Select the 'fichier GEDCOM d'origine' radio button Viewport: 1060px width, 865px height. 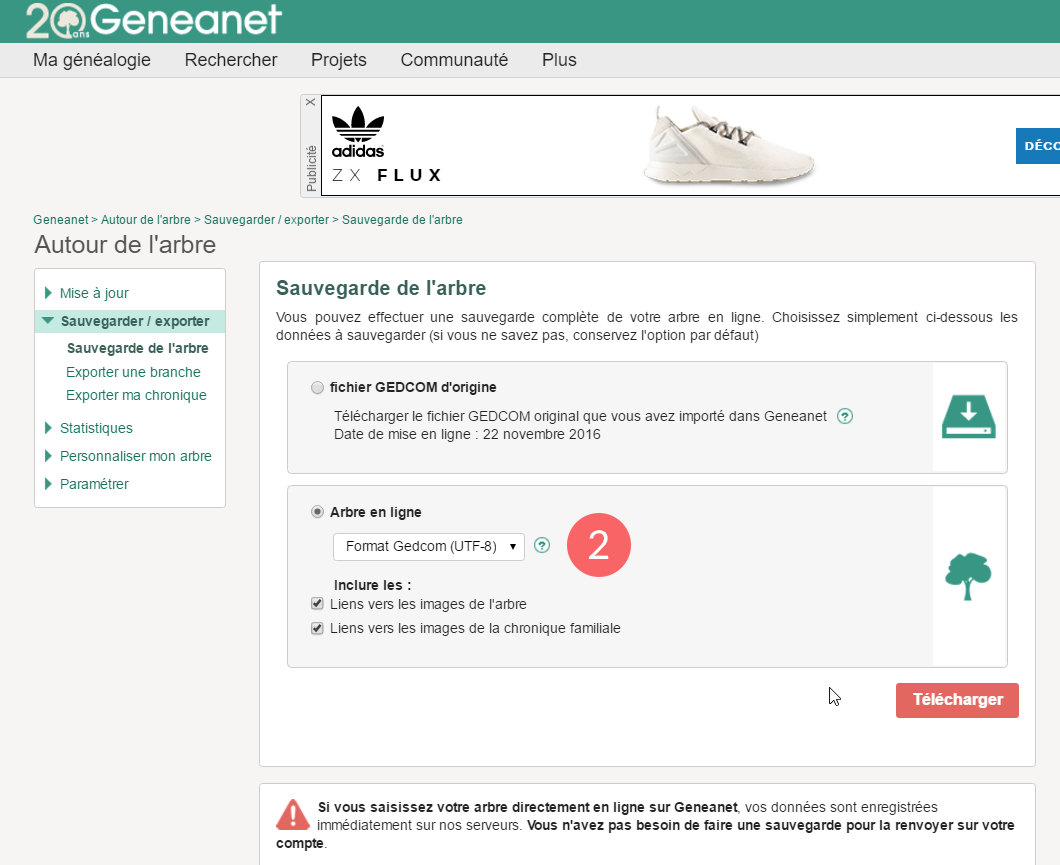pyautogui.click(x=317, y=387)
